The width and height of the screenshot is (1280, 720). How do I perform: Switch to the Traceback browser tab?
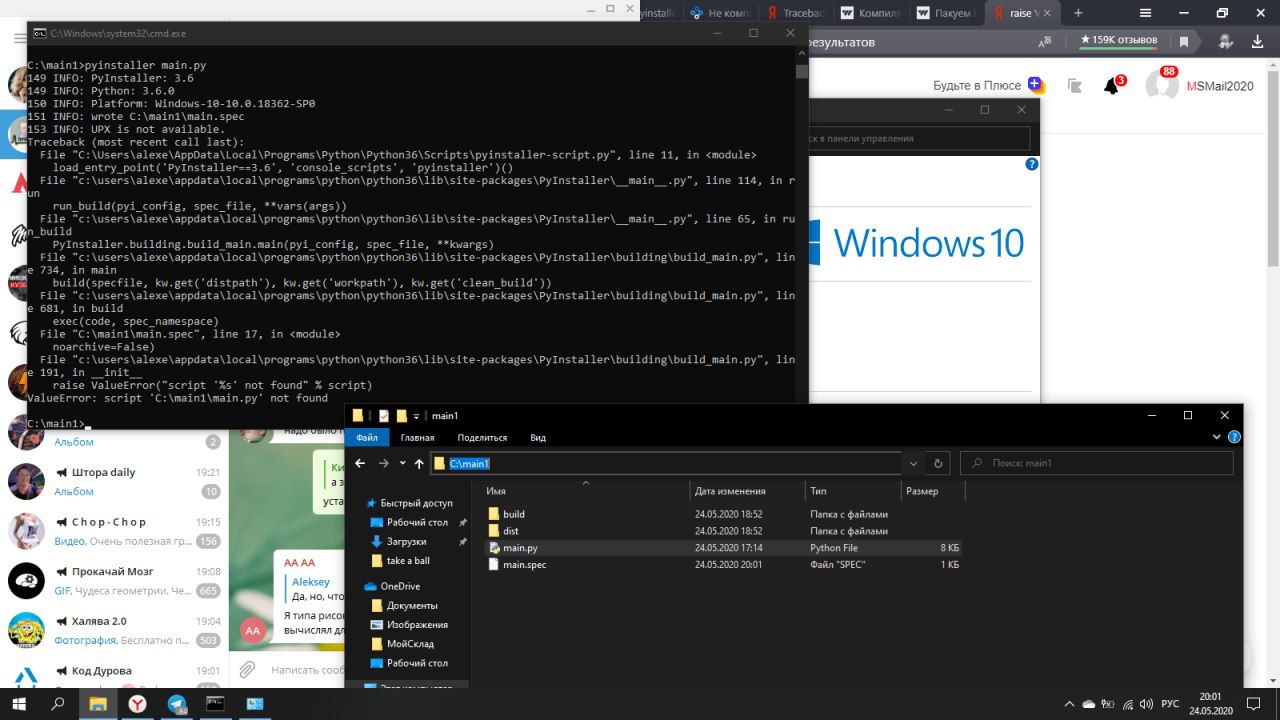coord(799,13)
